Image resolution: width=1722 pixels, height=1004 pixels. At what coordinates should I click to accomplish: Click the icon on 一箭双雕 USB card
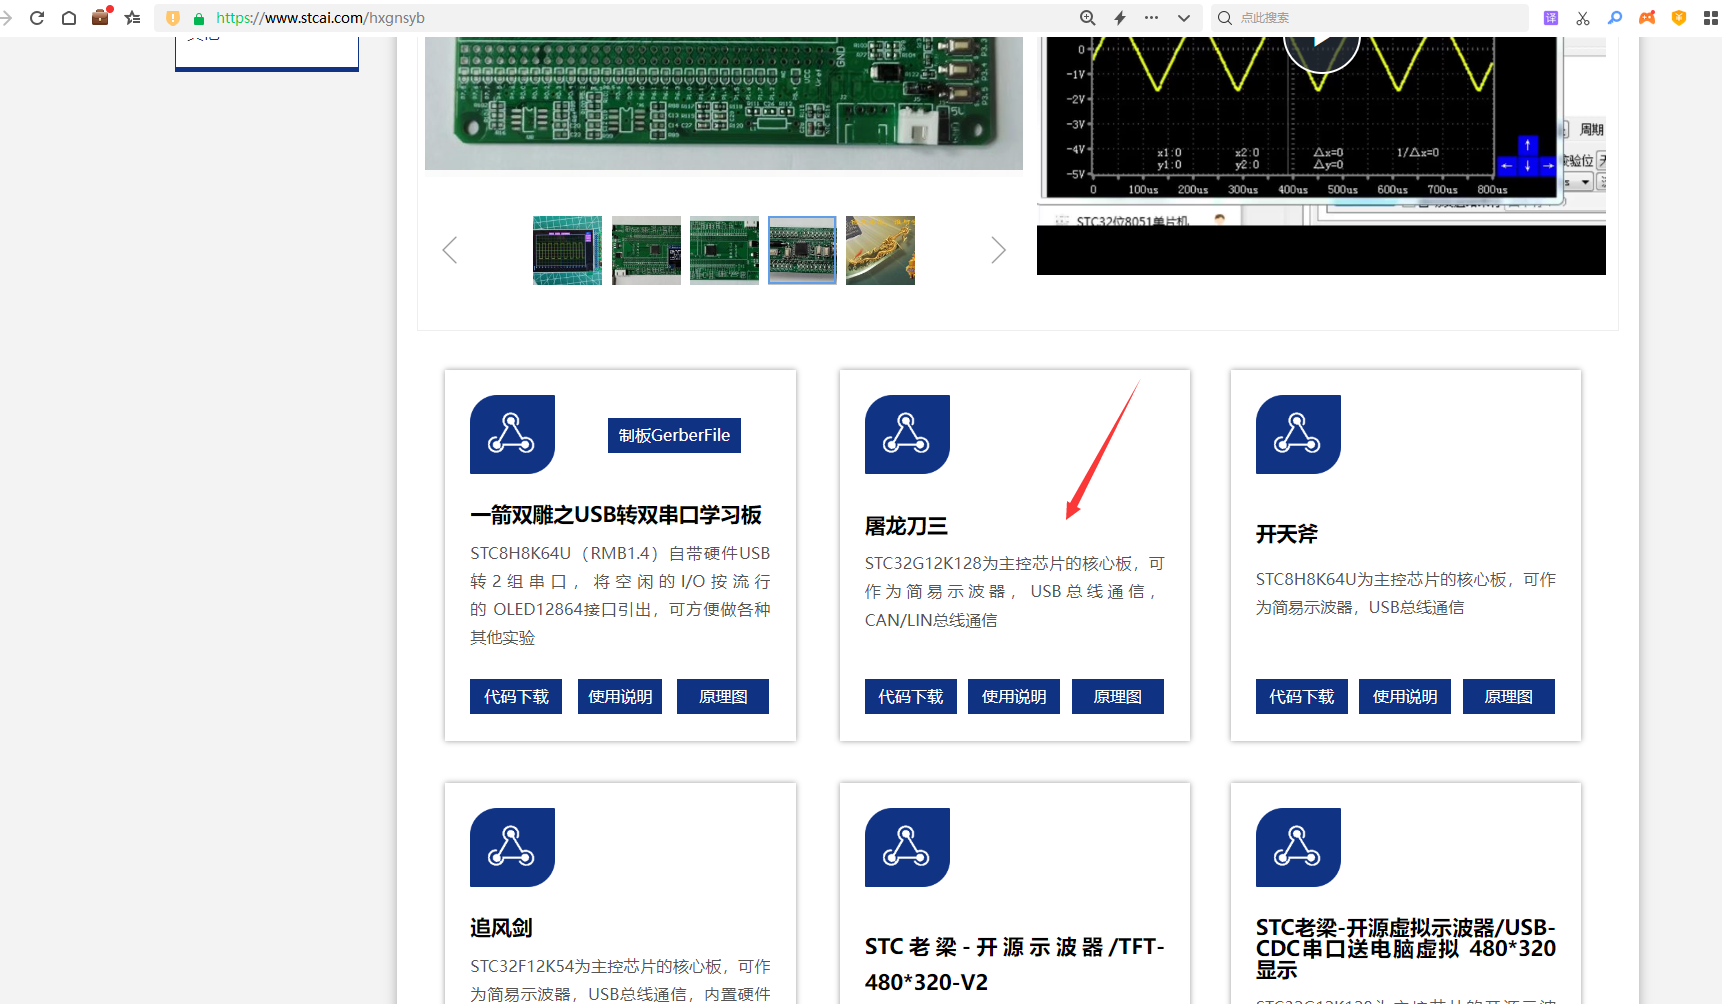512,434
